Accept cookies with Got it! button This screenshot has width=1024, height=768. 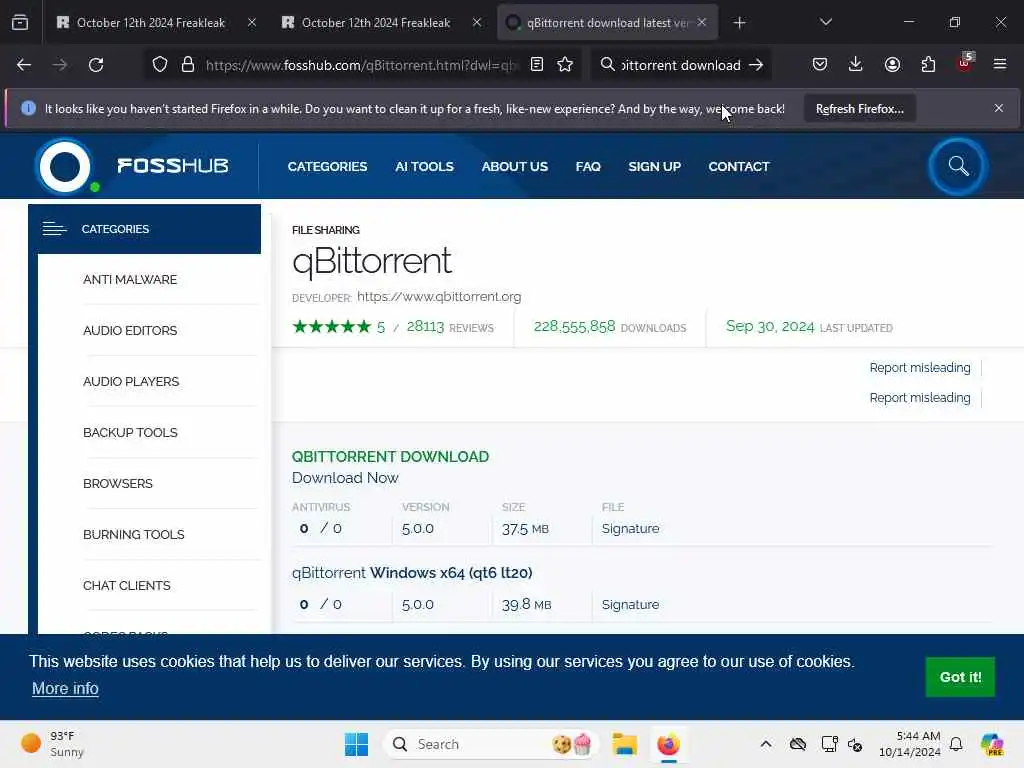pyautogui.click(x=960, y=677)
